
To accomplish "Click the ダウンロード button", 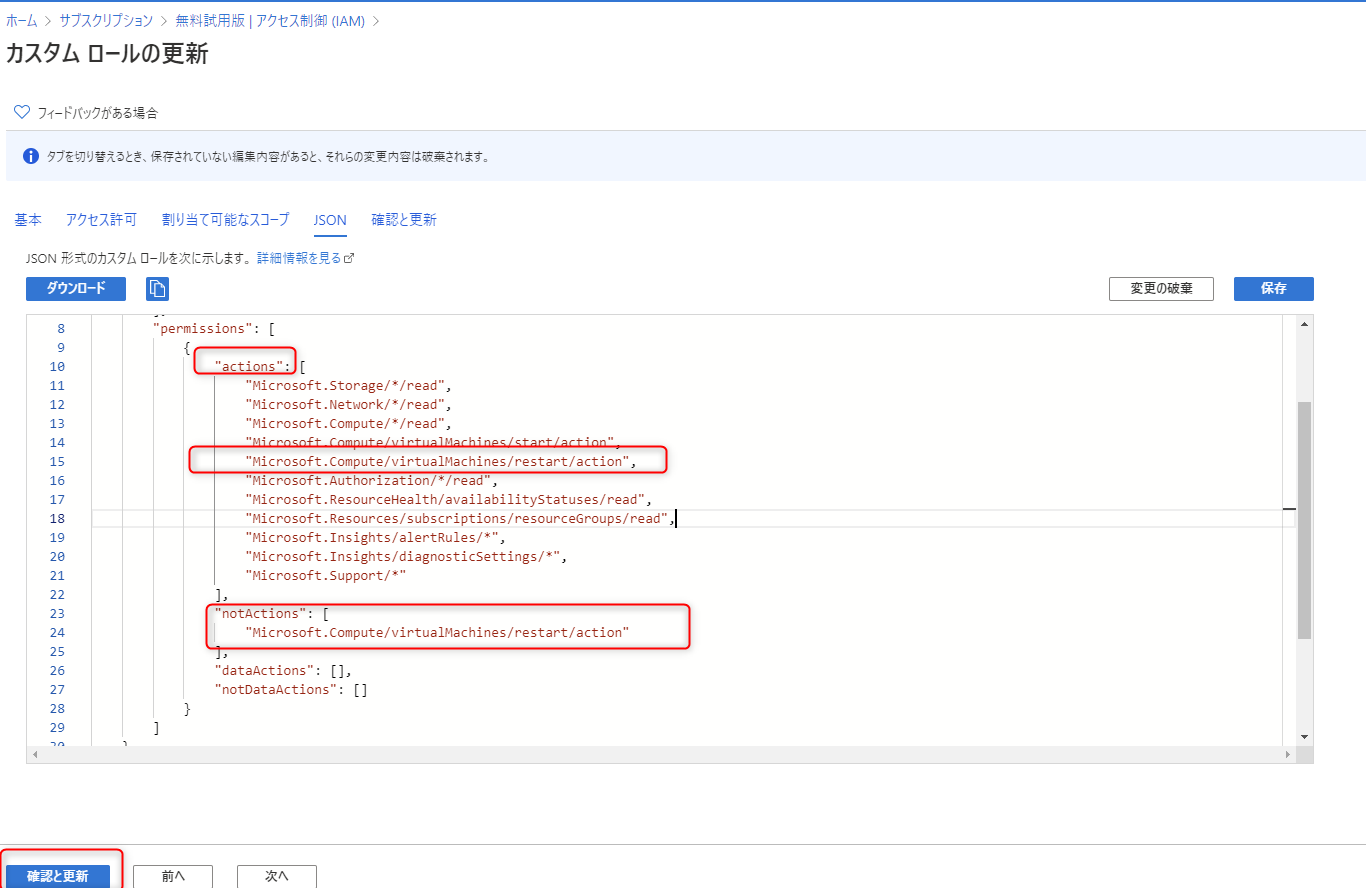I will (x=76, y=288).
